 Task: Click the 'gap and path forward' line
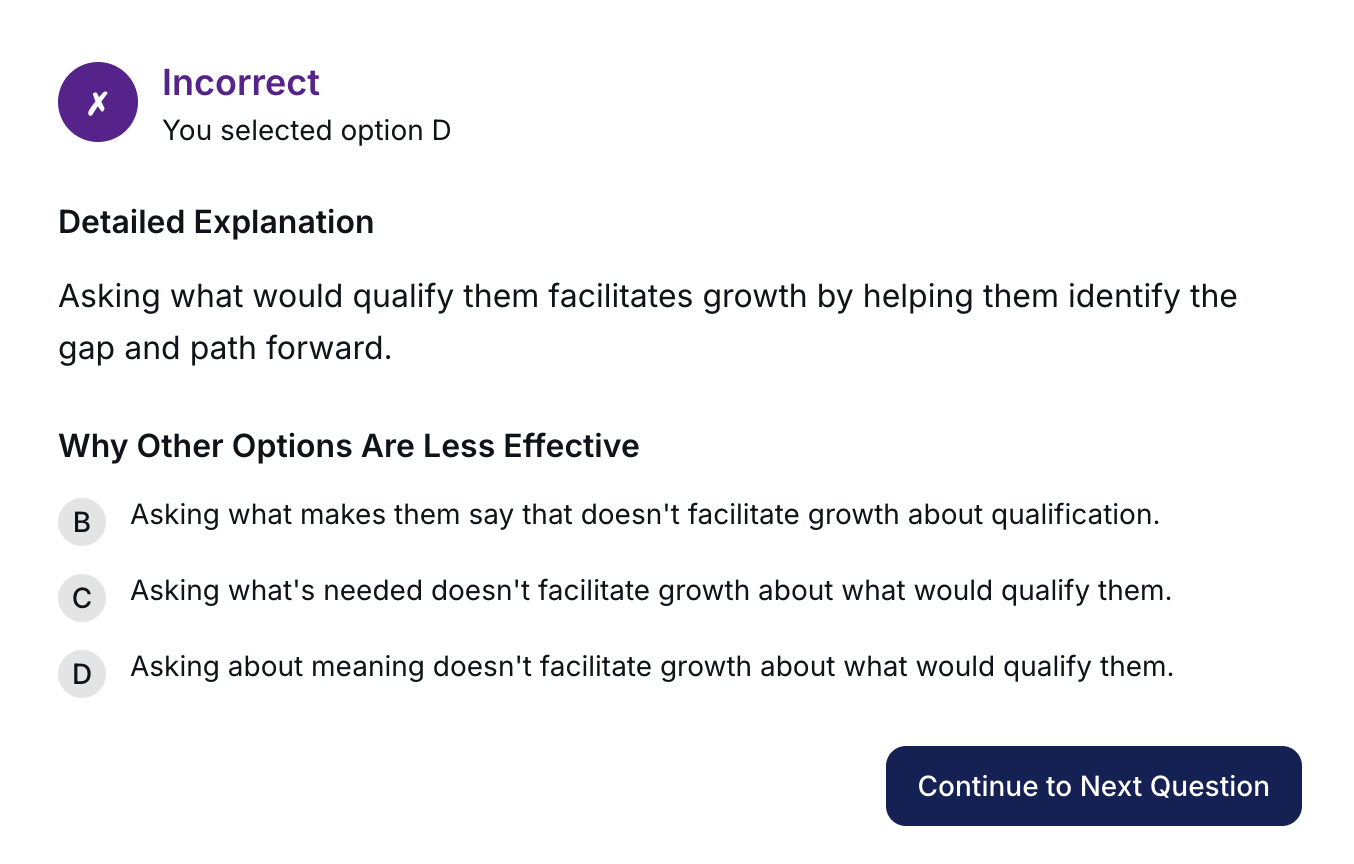click(x=225, y=349)
